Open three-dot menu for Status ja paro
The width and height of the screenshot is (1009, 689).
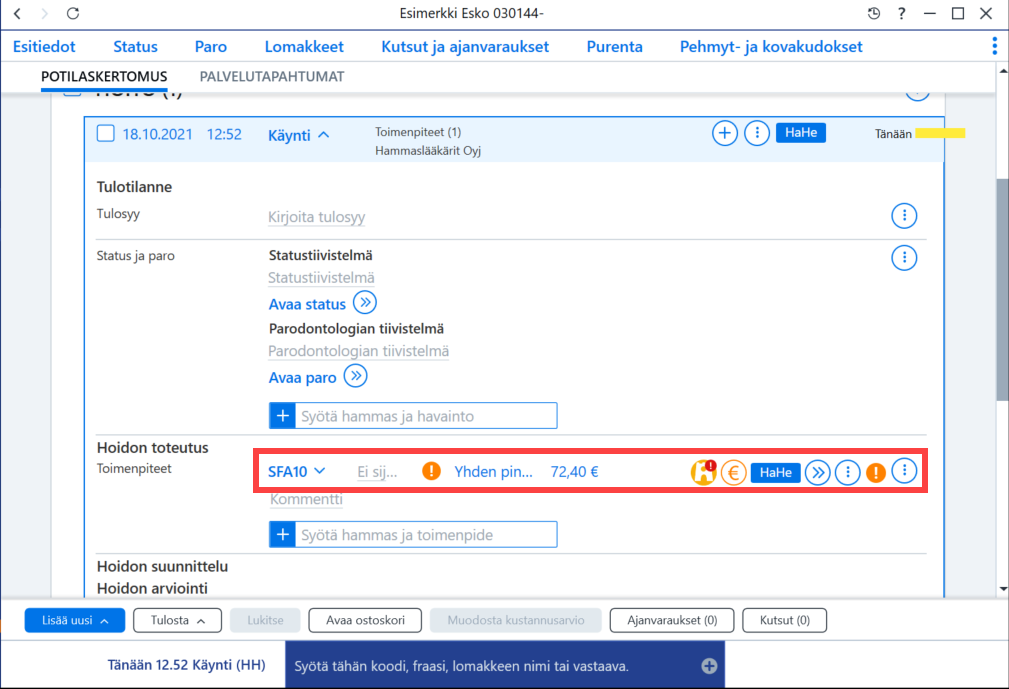pos(904,258)
